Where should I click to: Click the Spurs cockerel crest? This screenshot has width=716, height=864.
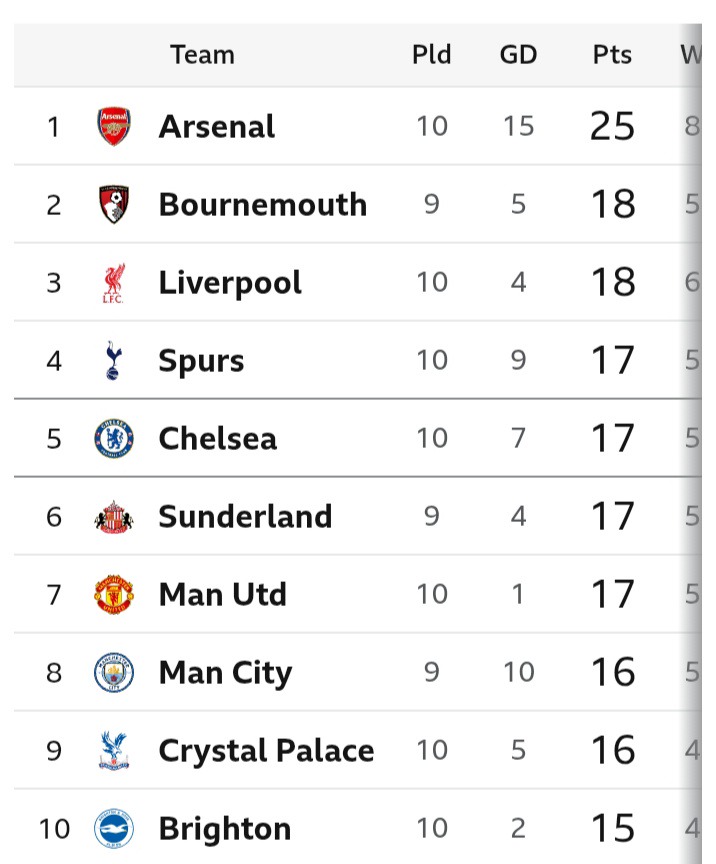pos(114,361)
